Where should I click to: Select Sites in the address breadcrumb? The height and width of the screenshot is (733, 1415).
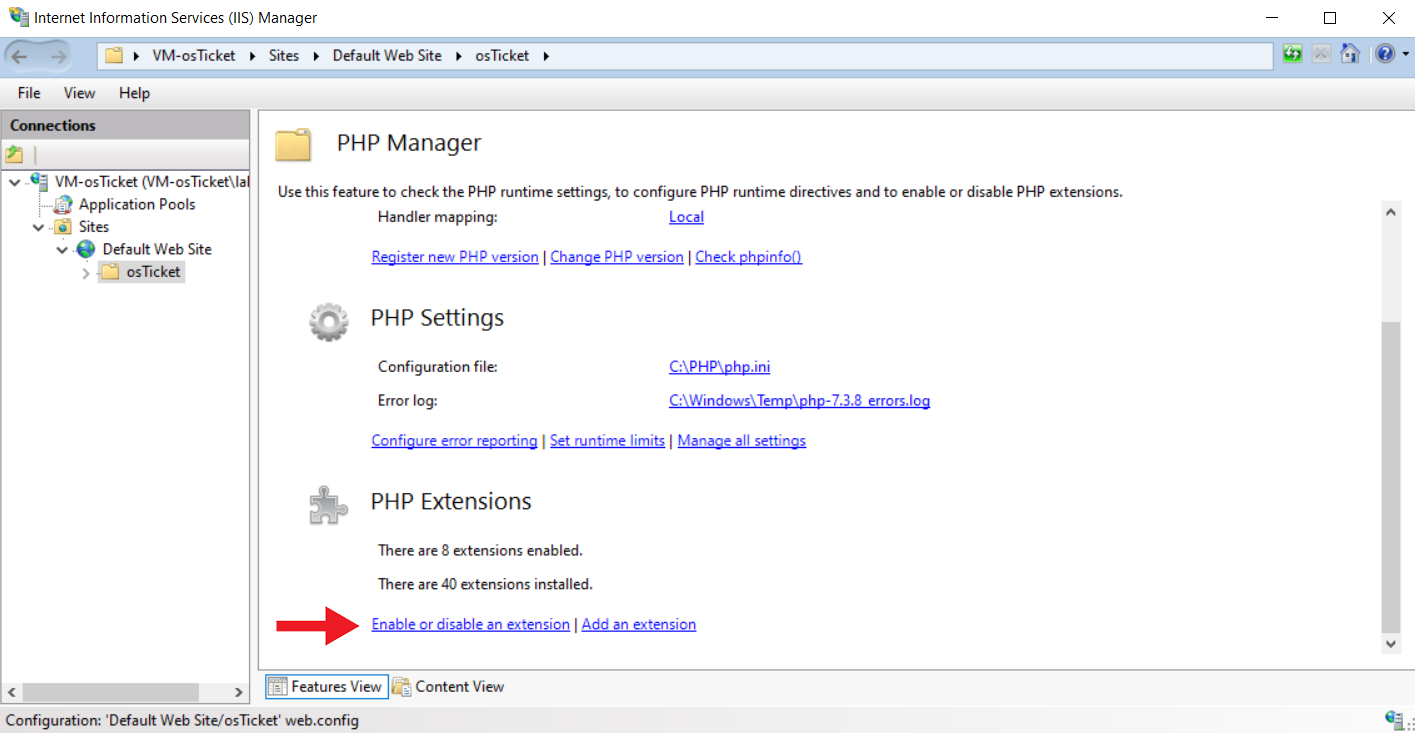pyautogui.click(x=284, y=56)
